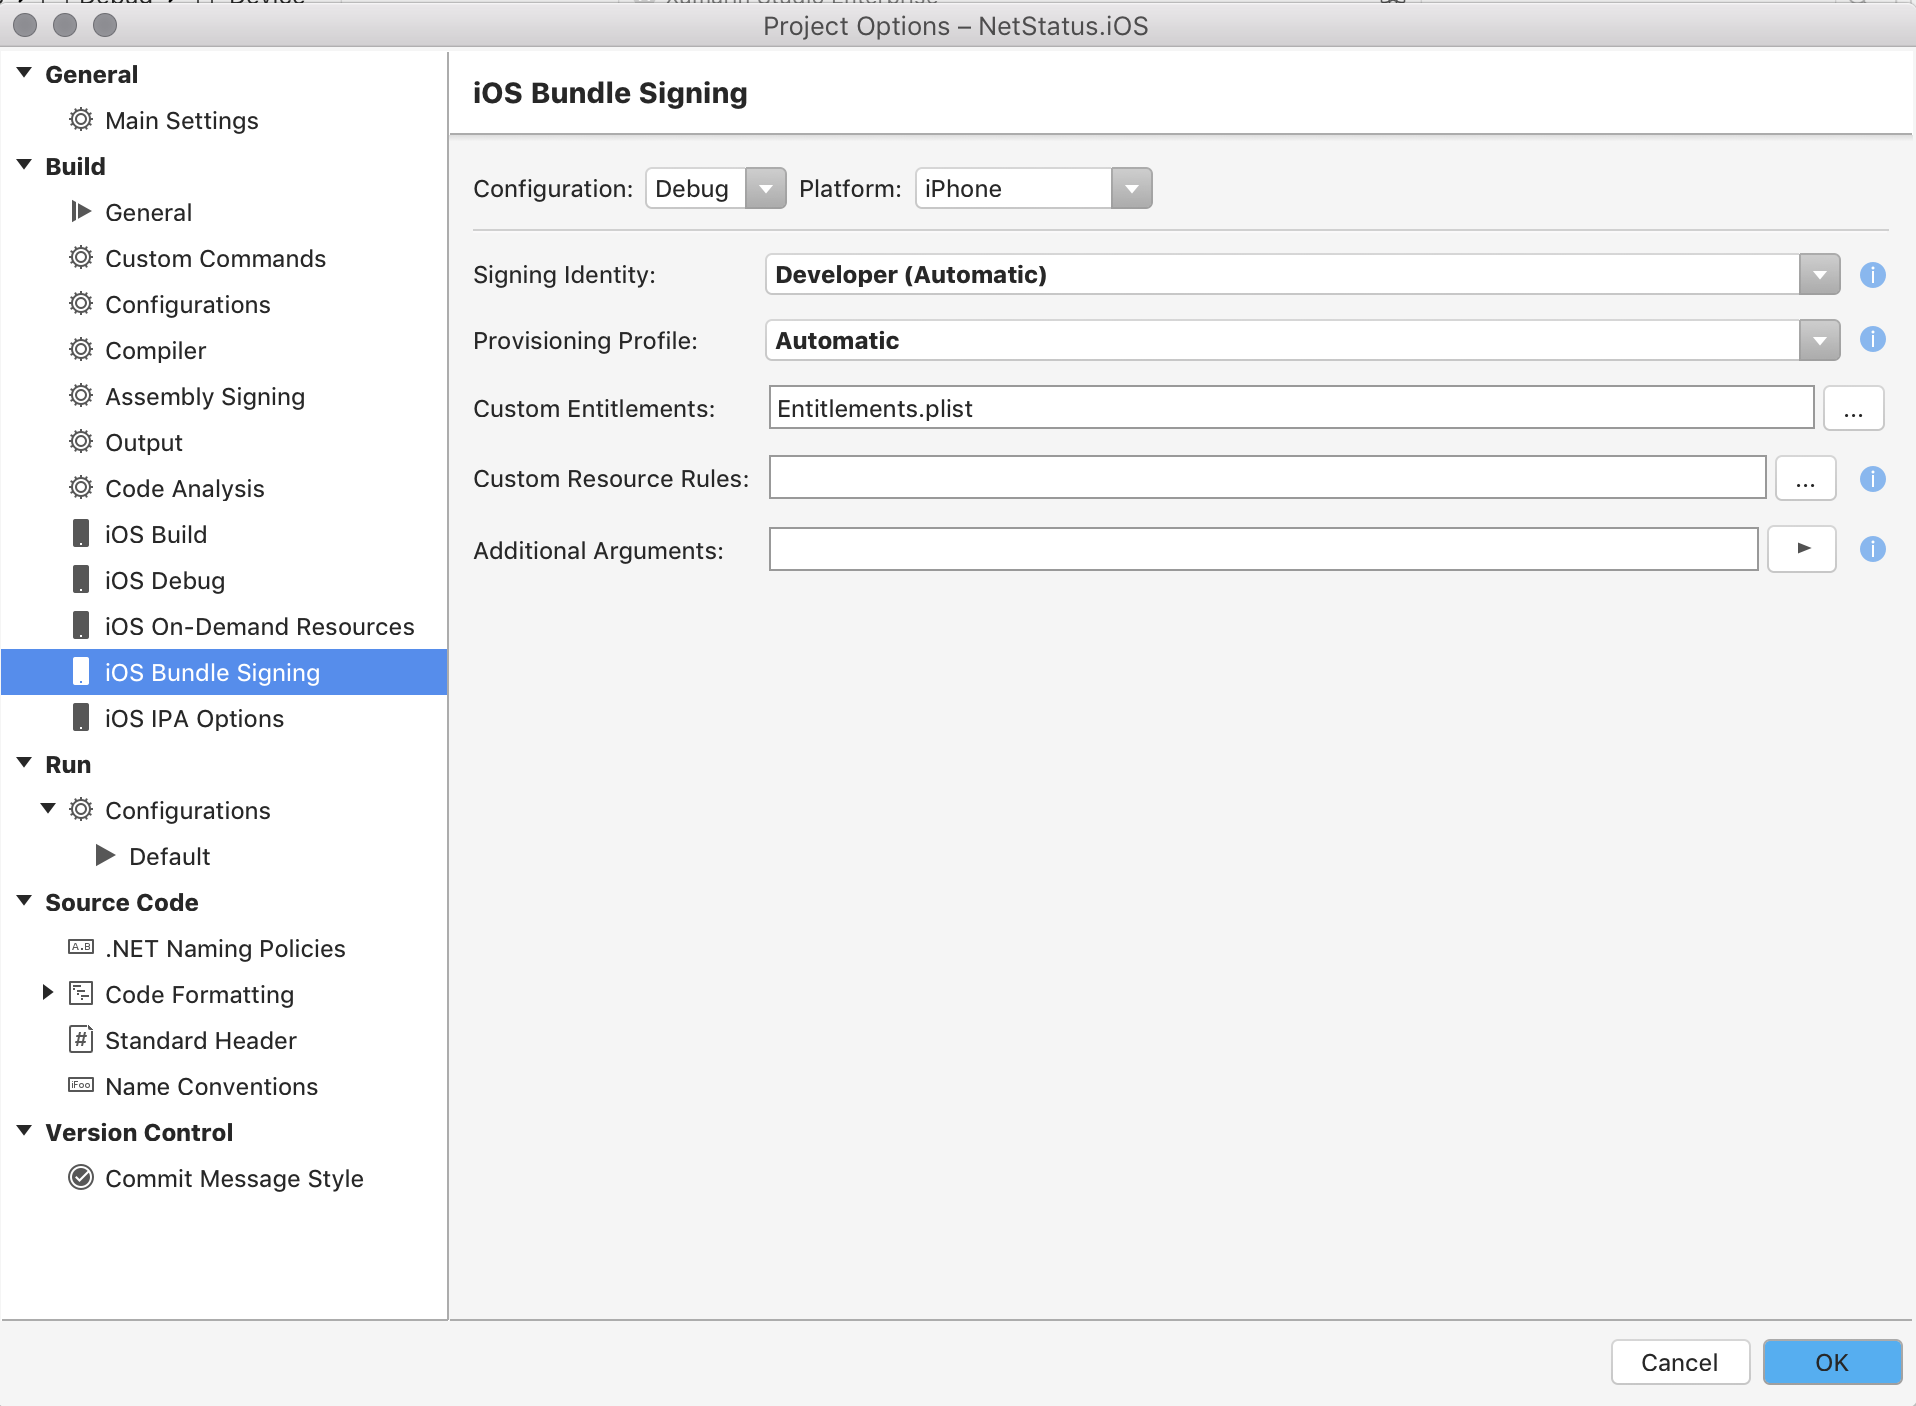
Task: Expand the Code Formatting section
Action: coord(46,993)
